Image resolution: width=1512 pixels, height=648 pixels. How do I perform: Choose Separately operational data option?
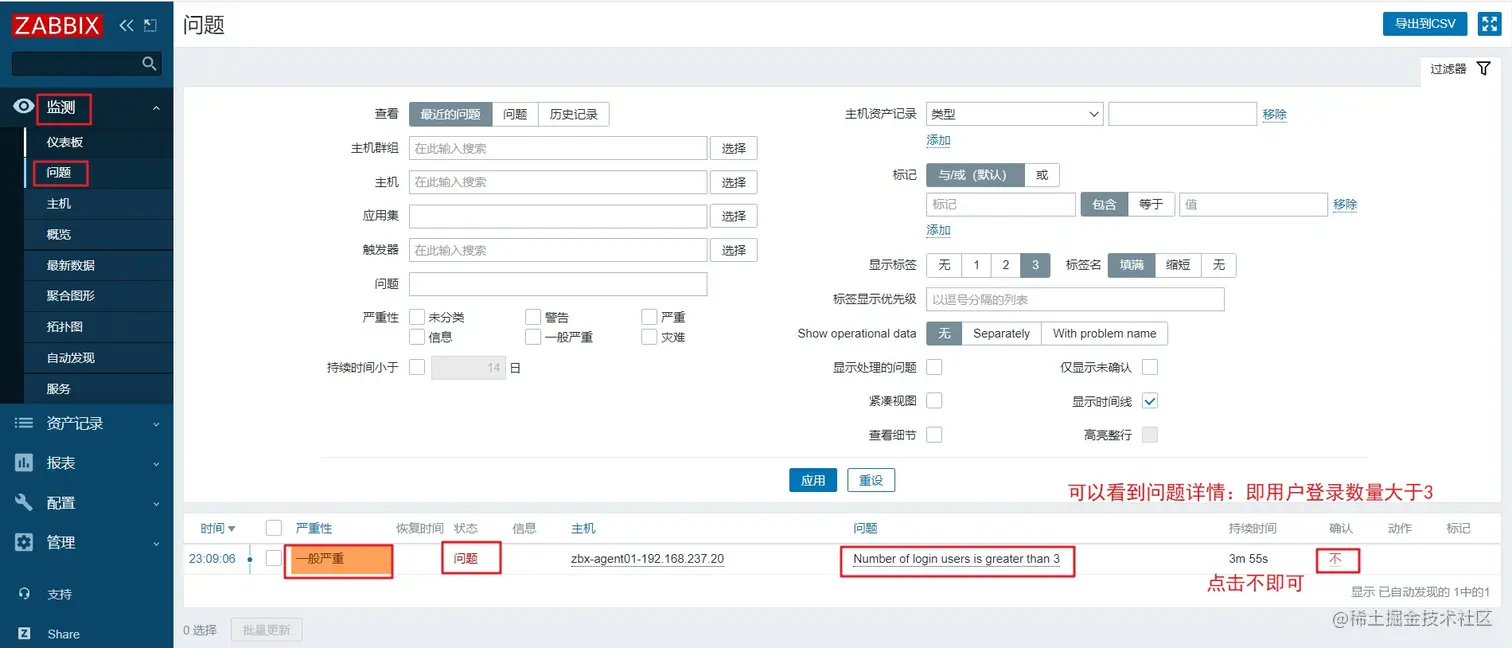click(x=1001, y=333)
